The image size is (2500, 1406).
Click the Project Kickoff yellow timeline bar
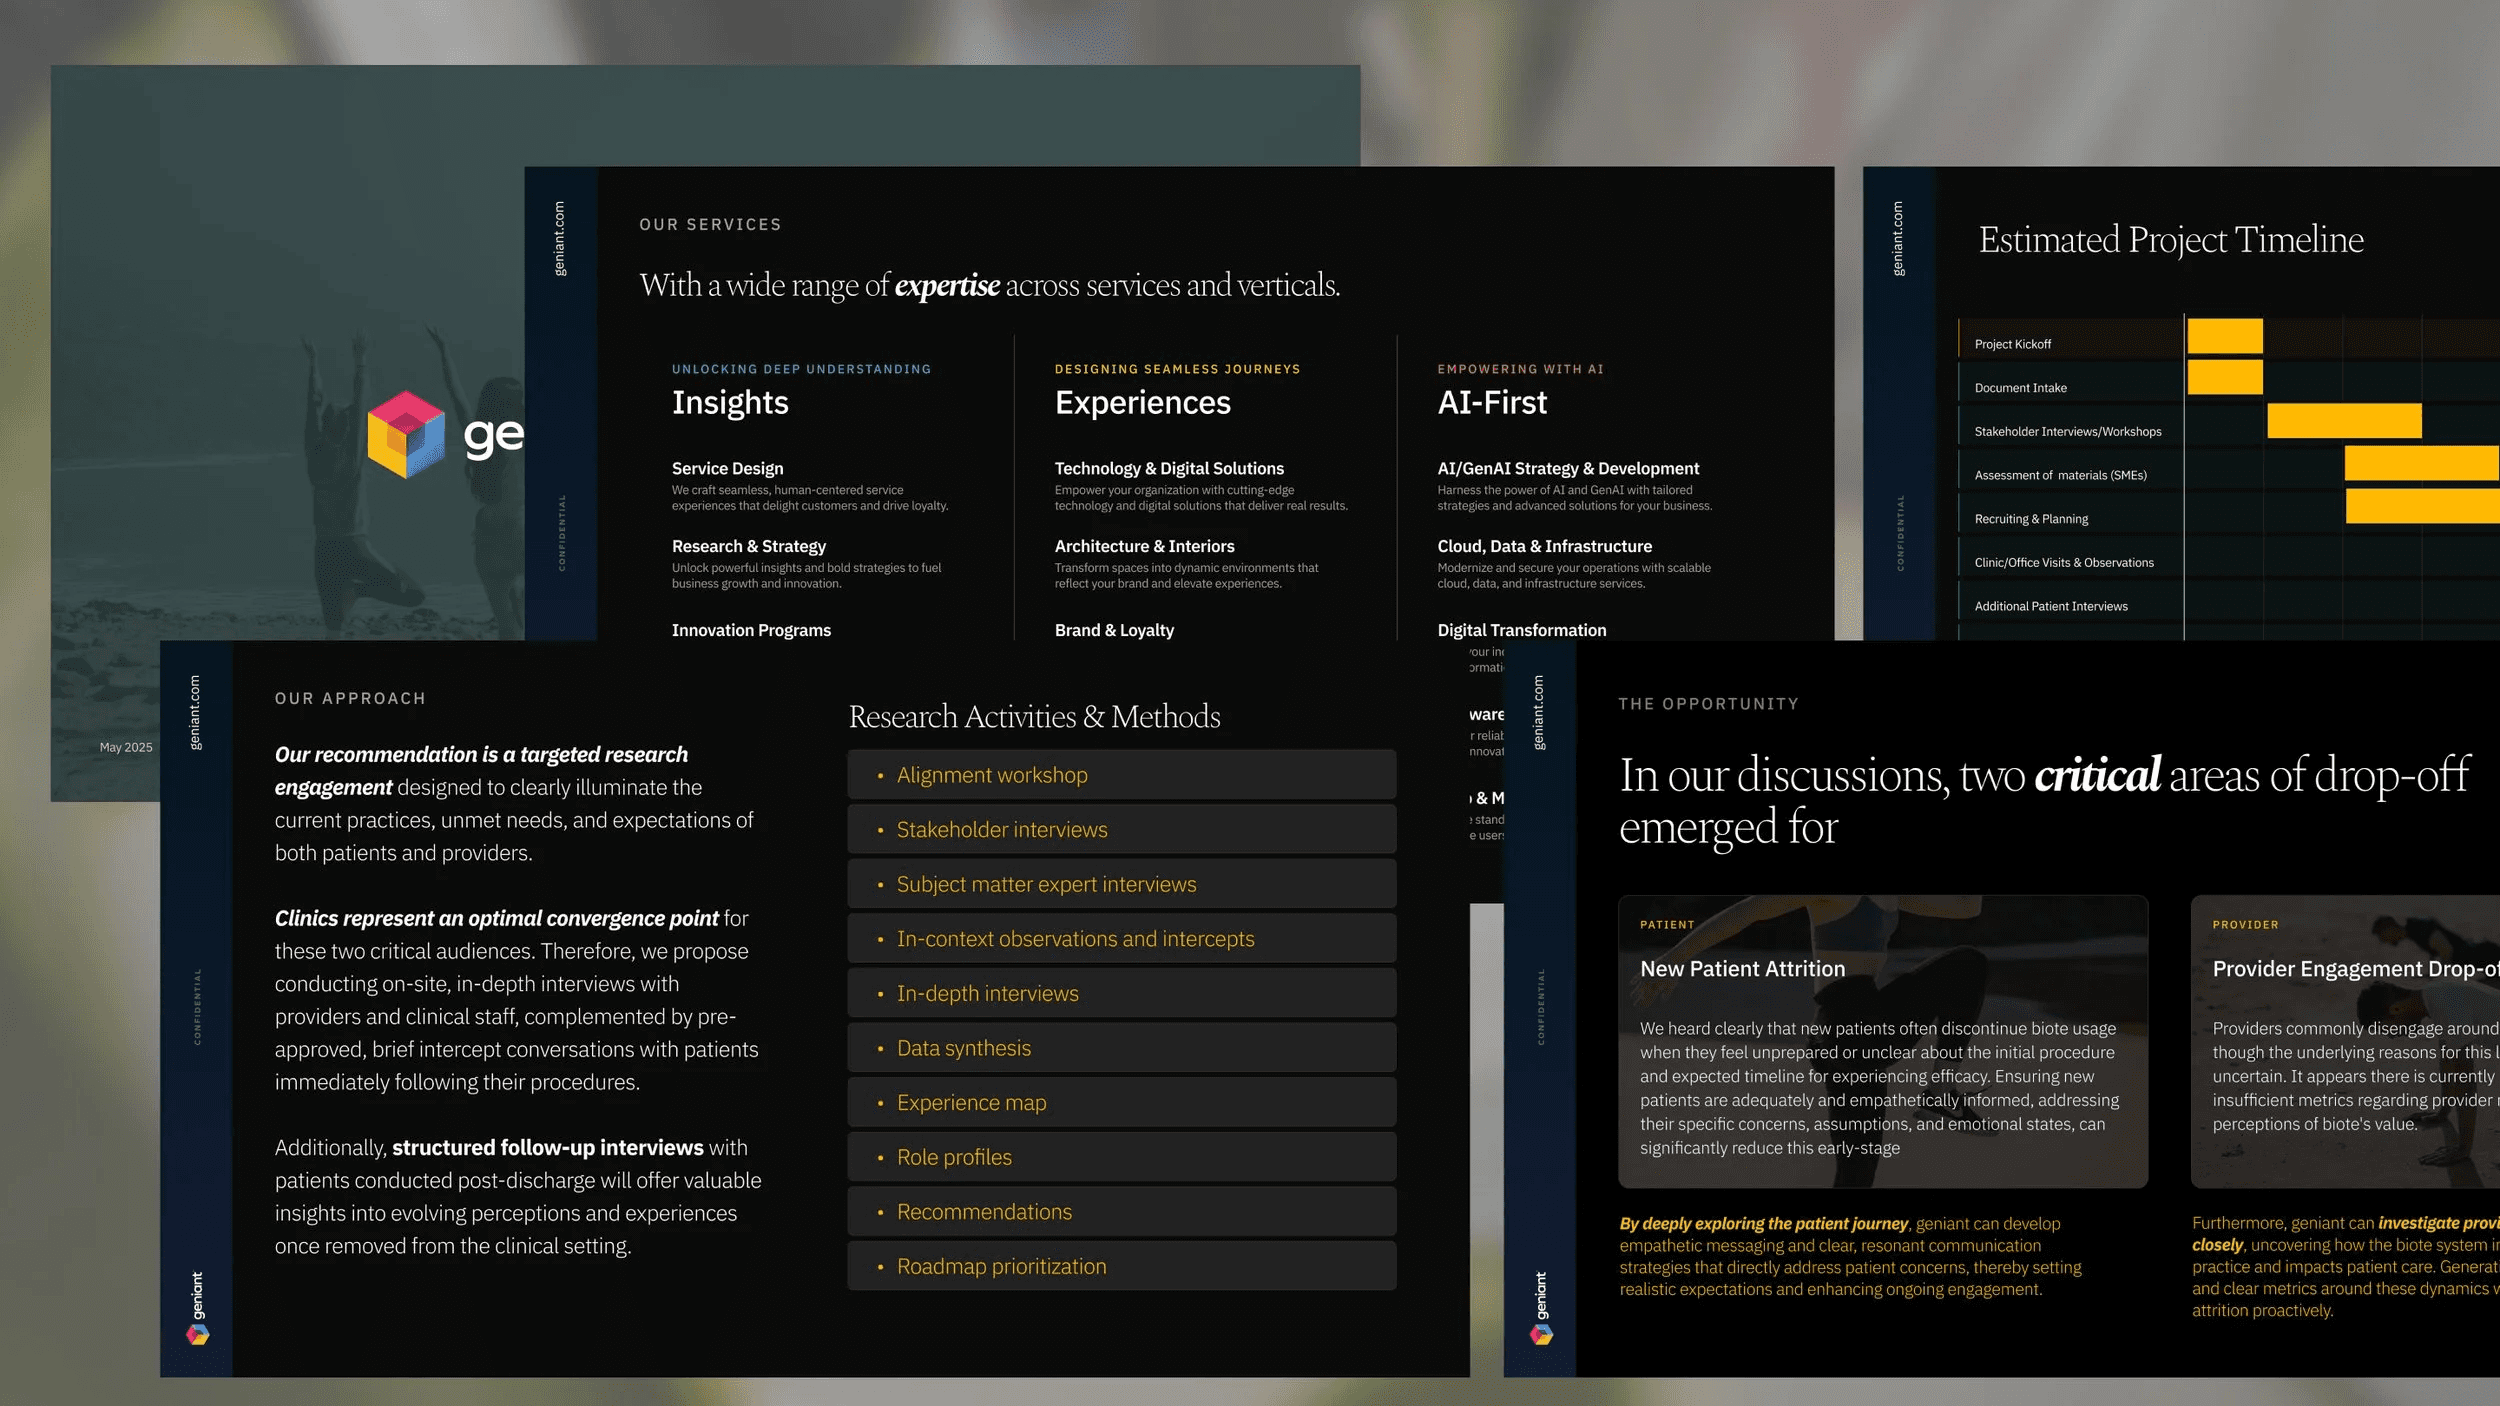click(2224, 336)
